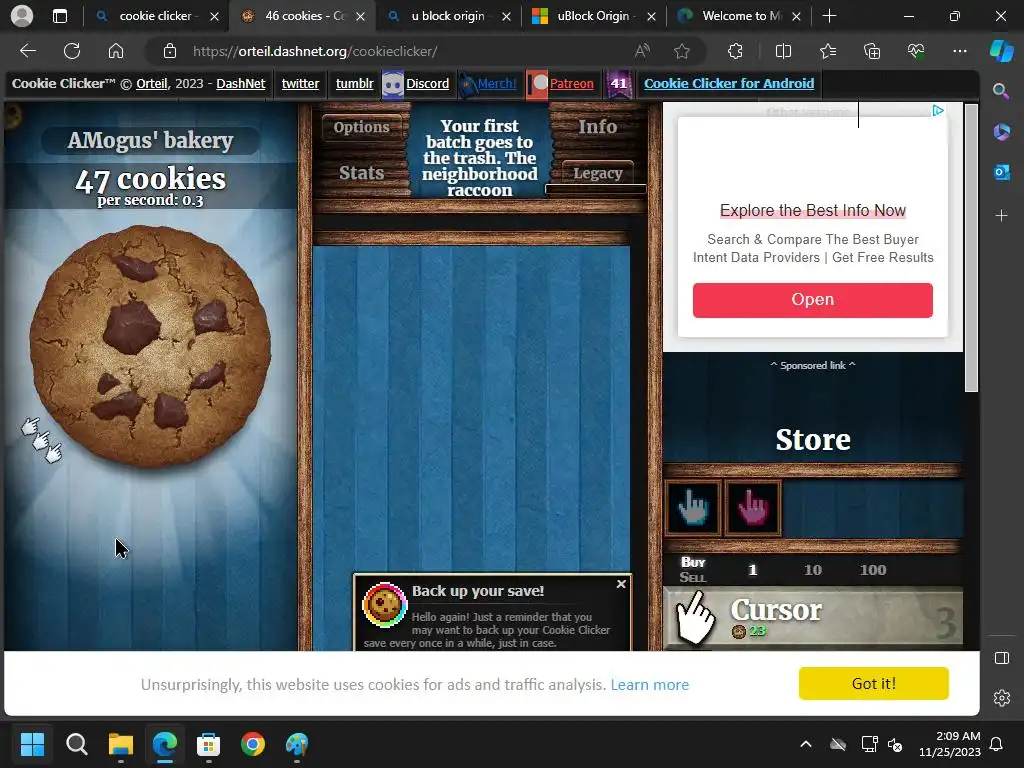Viewport: 1024px width, 768px height.
Task: Open the twitter link
Action: click(x=300, y=84)
